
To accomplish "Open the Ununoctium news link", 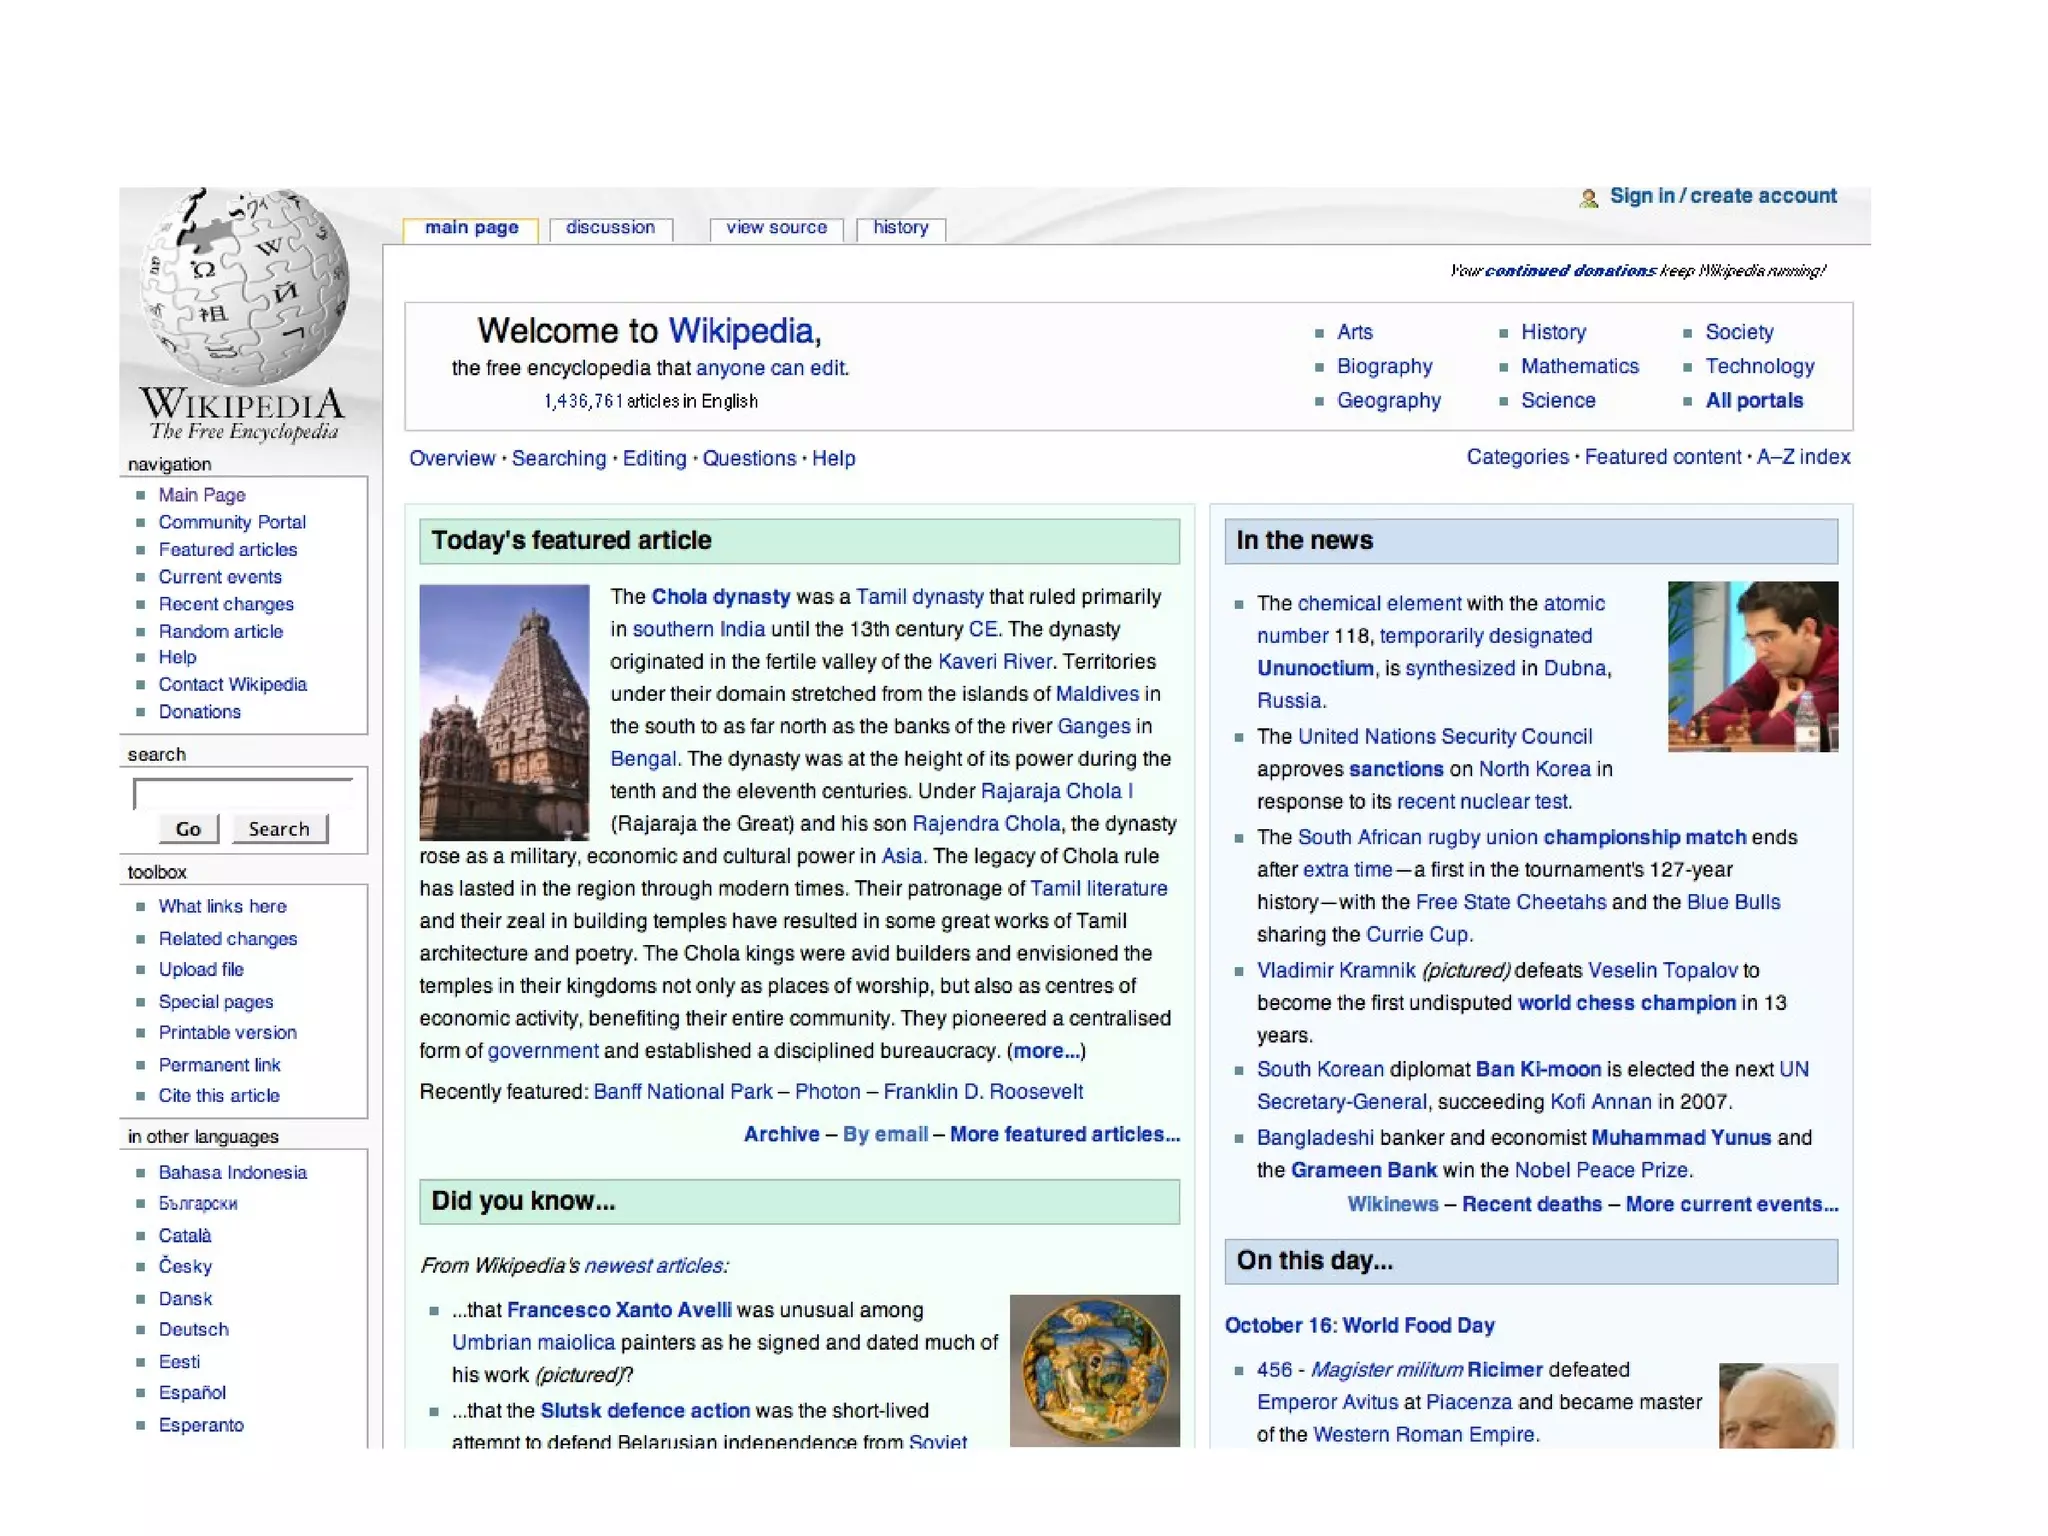I will click(1315, 668).
